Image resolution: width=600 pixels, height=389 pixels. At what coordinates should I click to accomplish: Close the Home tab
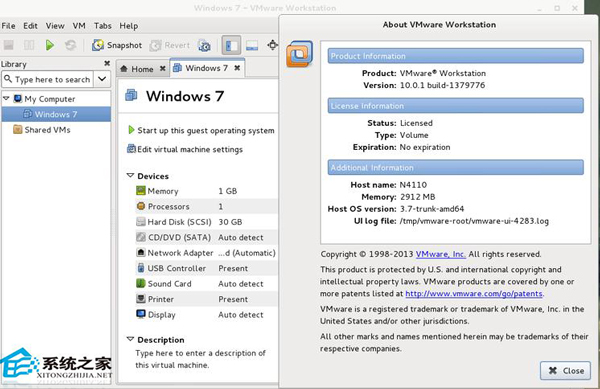pyautogui.click(x=163, y=68)
